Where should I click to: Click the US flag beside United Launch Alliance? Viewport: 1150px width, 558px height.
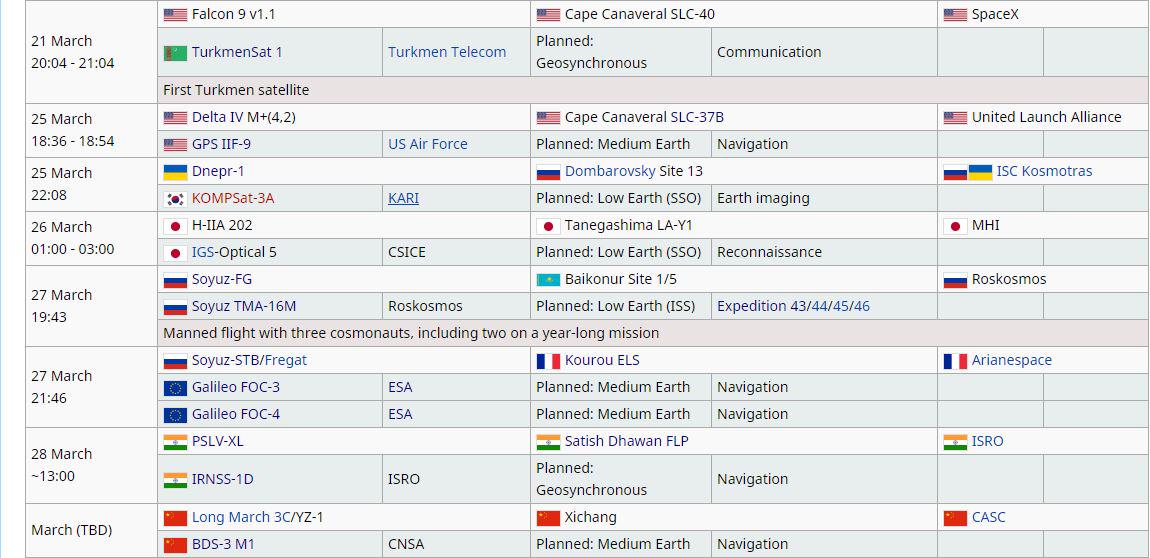pos(955,117)
